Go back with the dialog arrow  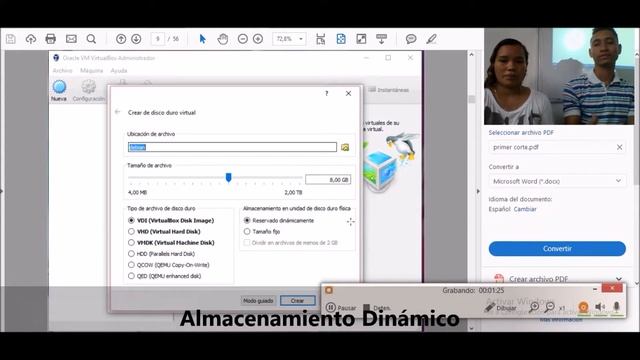pyautogui.click(x=118, y=112)
